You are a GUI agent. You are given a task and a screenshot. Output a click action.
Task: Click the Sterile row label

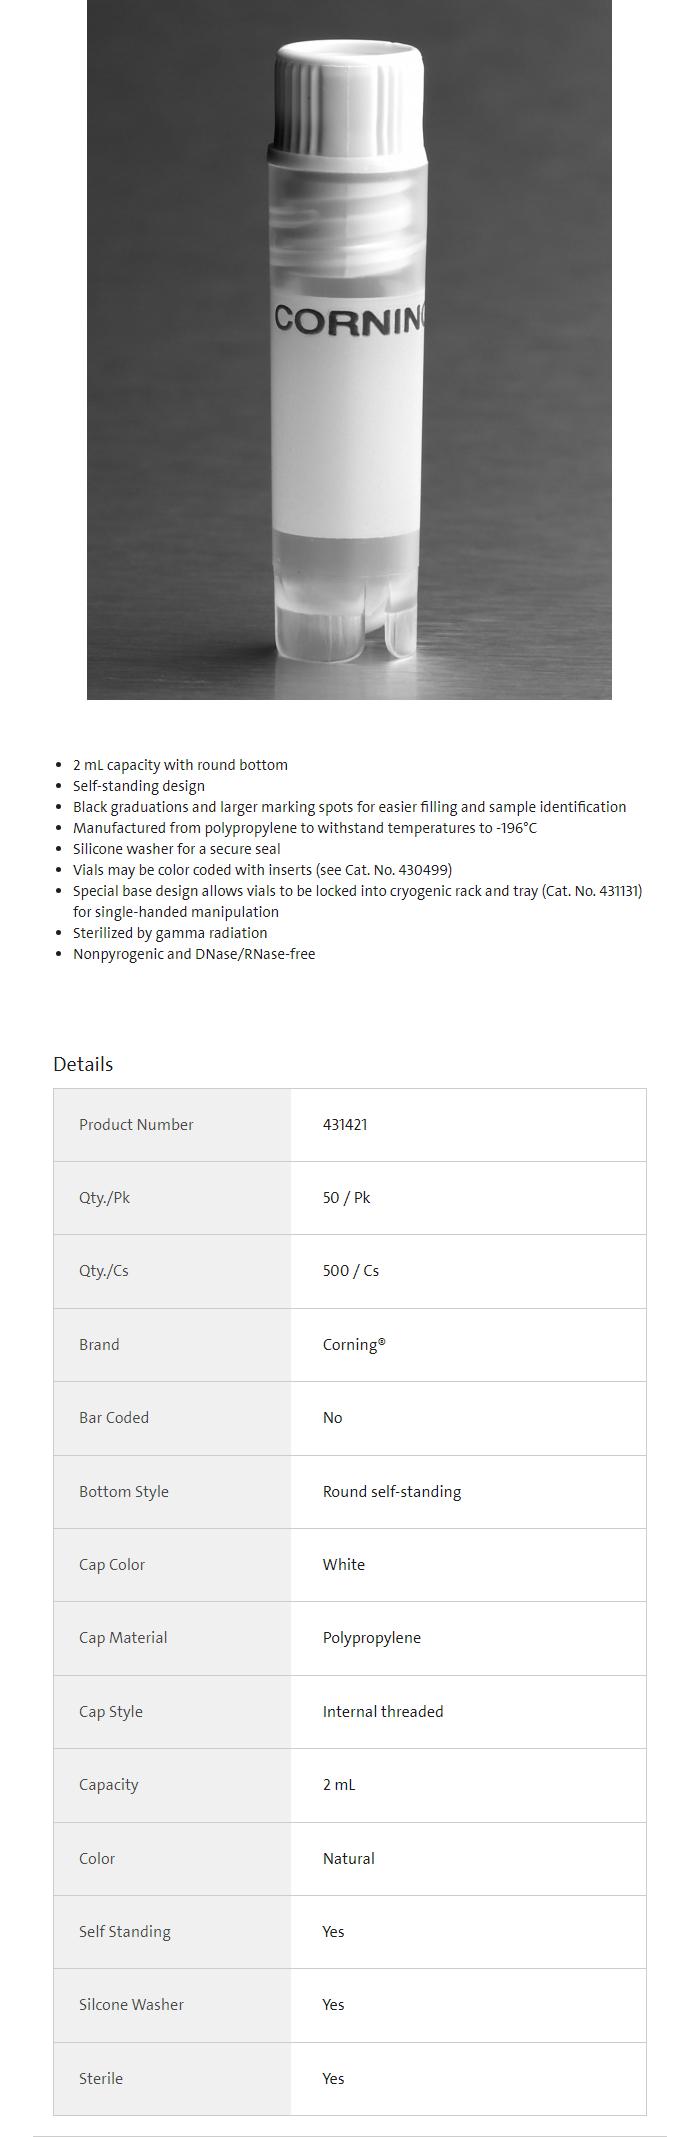(x=101, y=2078)
